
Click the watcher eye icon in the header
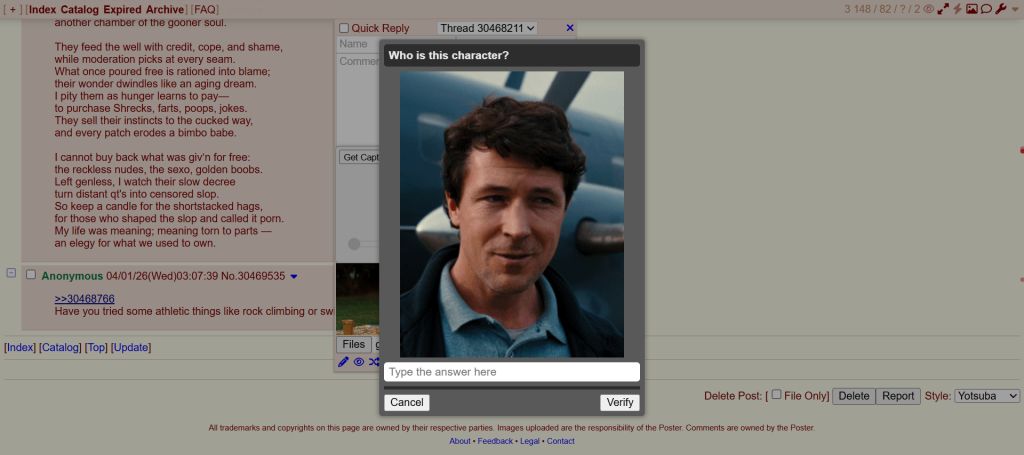click(x=929, y=9)
